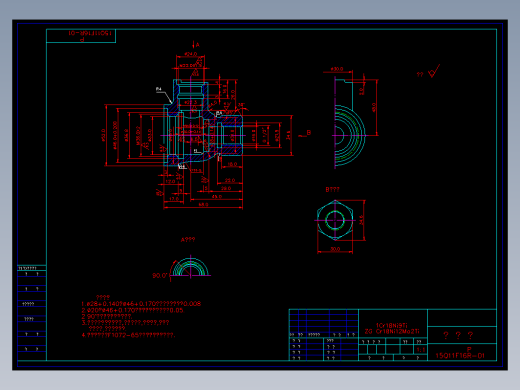Screen dimensions: 520x390
Task: Click the 30.0 dimension under the hexagon view
Action: (x=335, y=249)
